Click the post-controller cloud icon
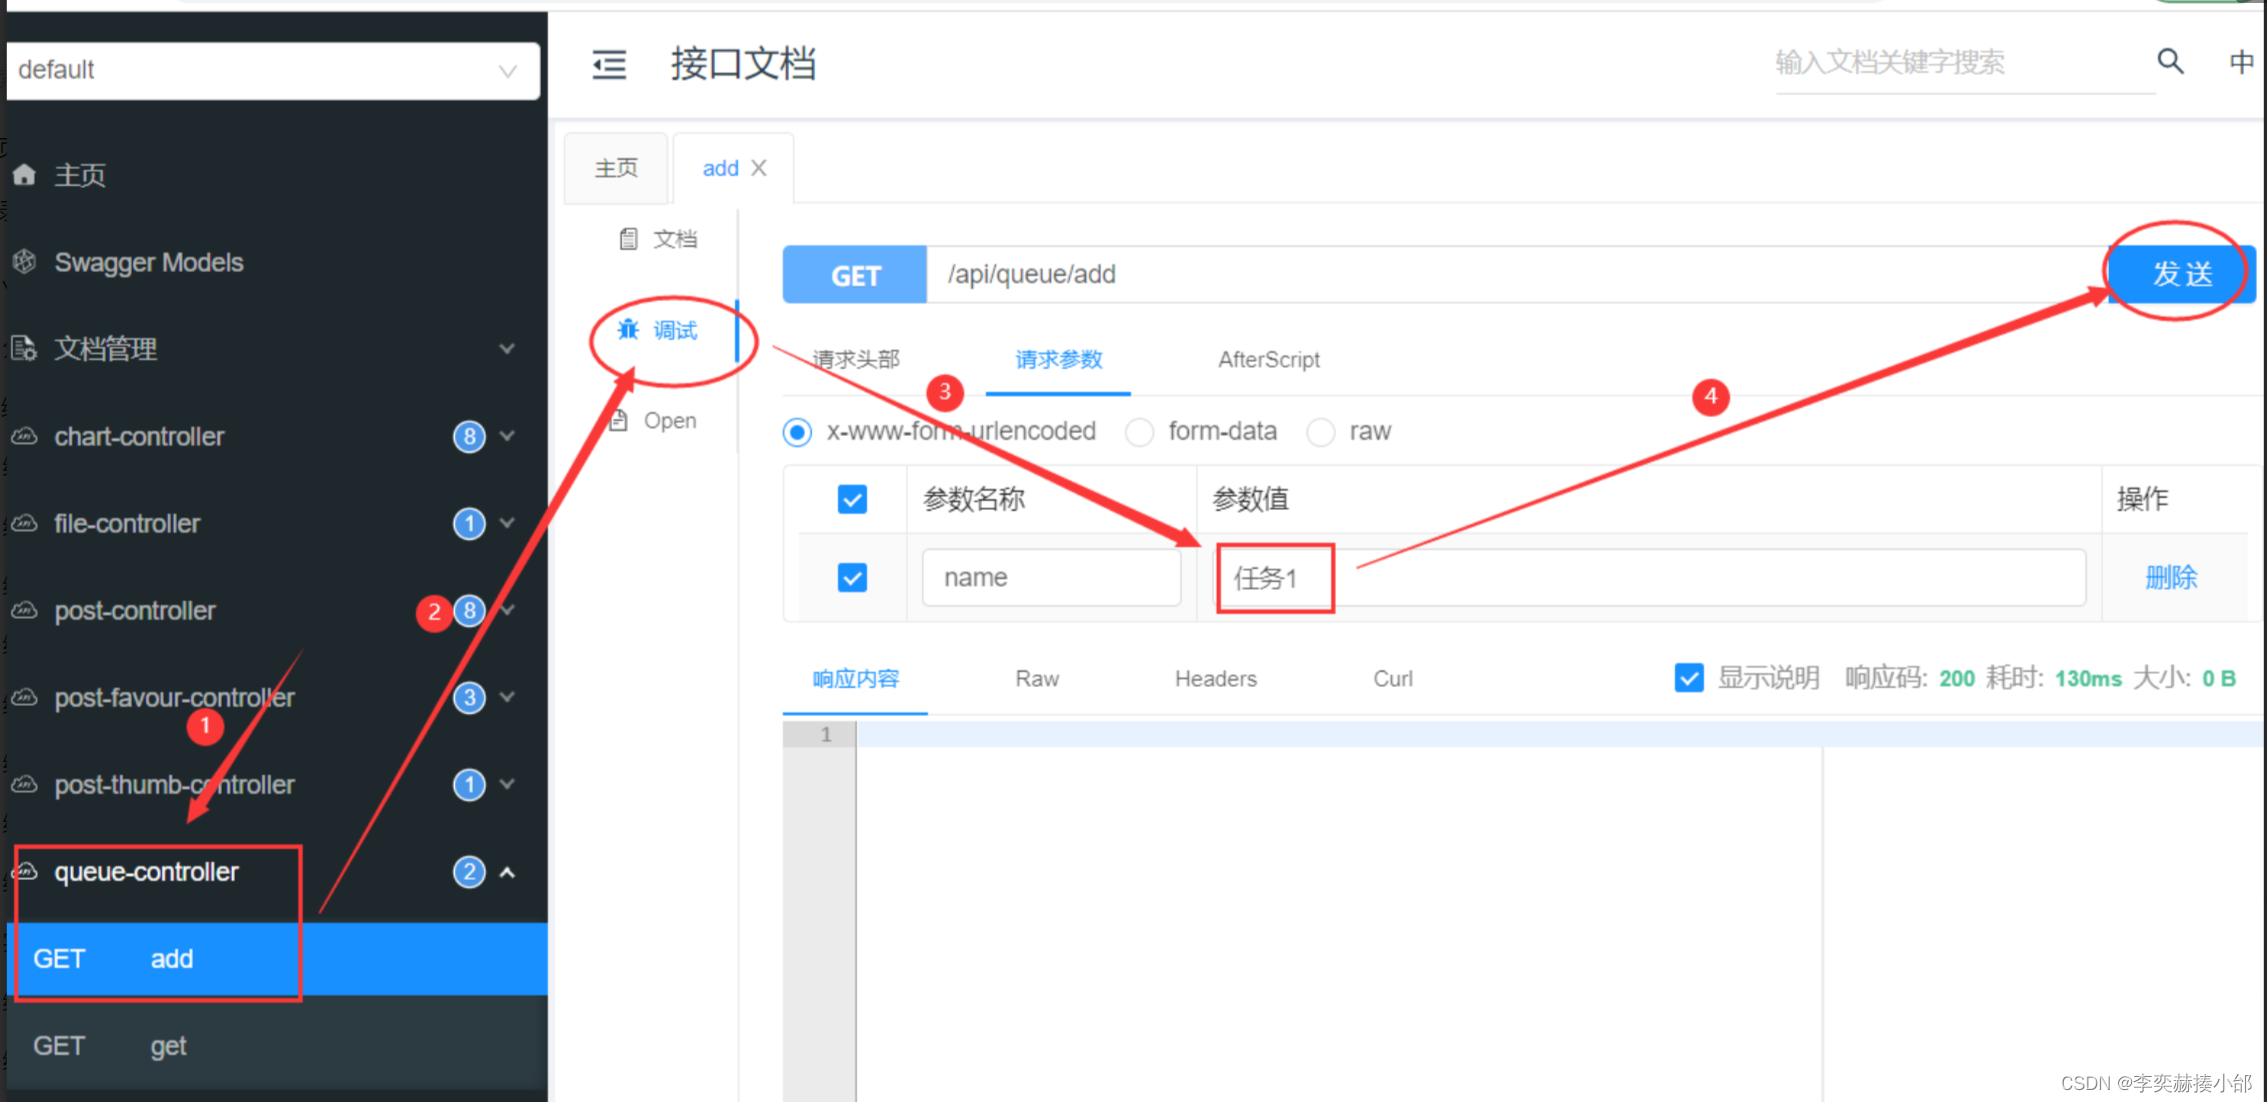This screenshot has width=2267, height=1102. (x=24, y=610)
